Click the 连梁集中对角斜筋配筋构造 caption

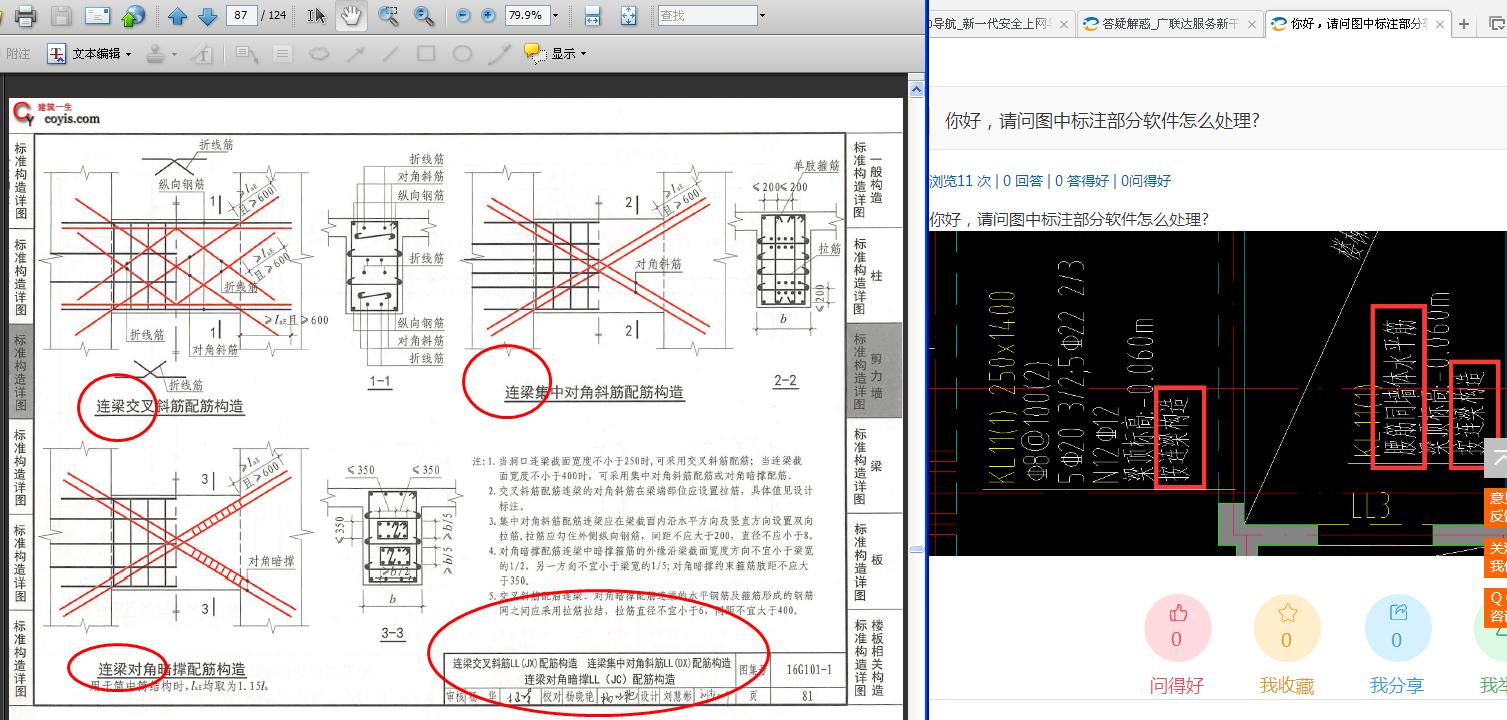[594, 393]
